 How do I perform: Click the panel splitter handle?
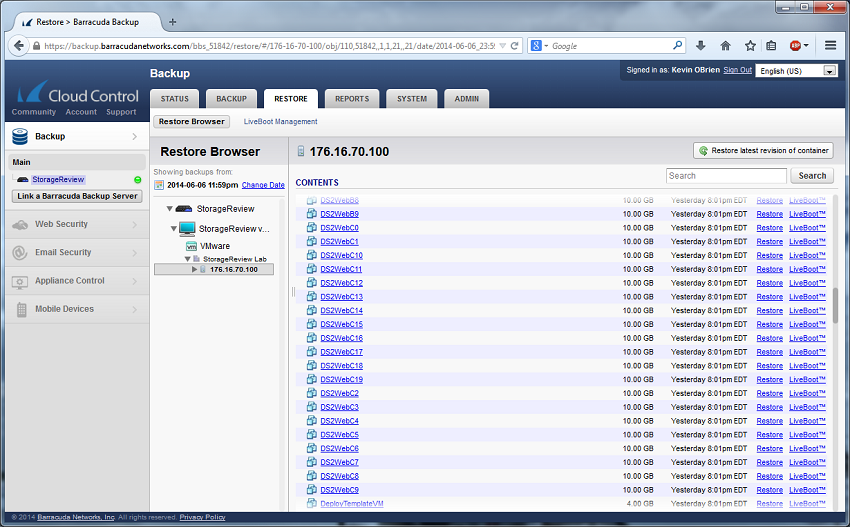point(293,292)
